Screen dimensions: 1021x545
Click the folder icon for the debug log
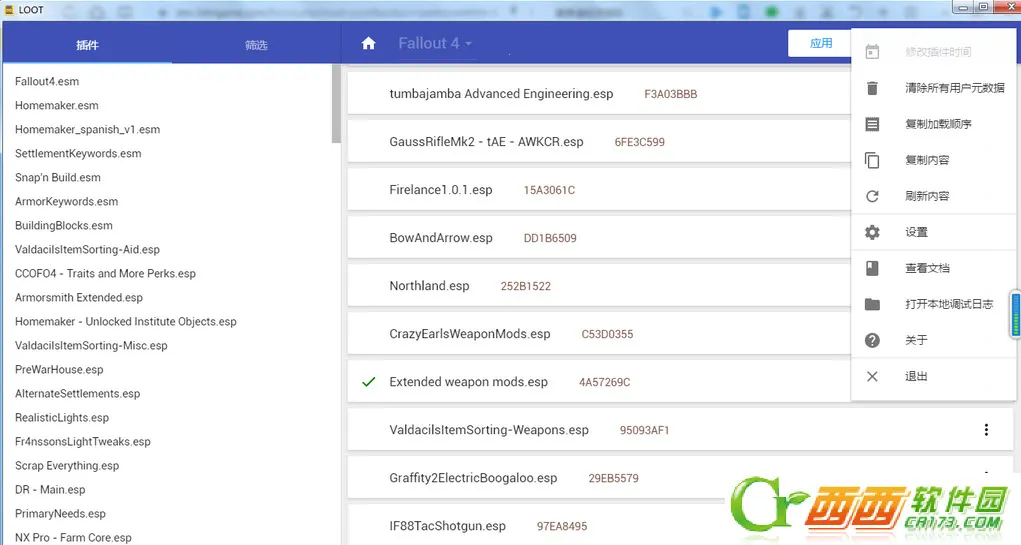872,304
